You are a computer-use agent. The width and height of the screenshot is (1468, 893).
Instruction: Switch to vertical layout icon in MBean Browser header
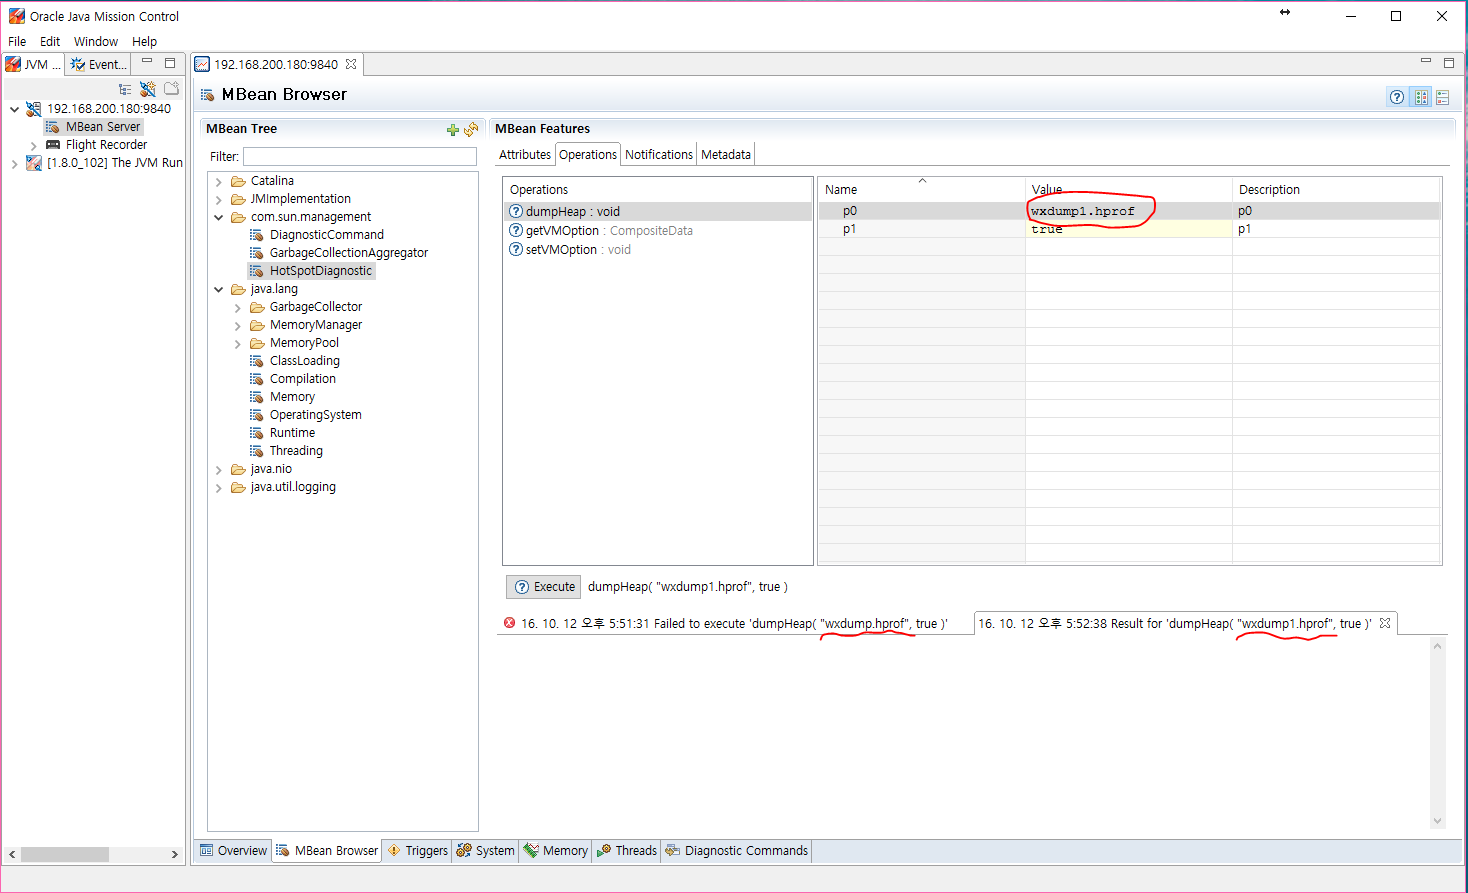(x=1442, y=97)
